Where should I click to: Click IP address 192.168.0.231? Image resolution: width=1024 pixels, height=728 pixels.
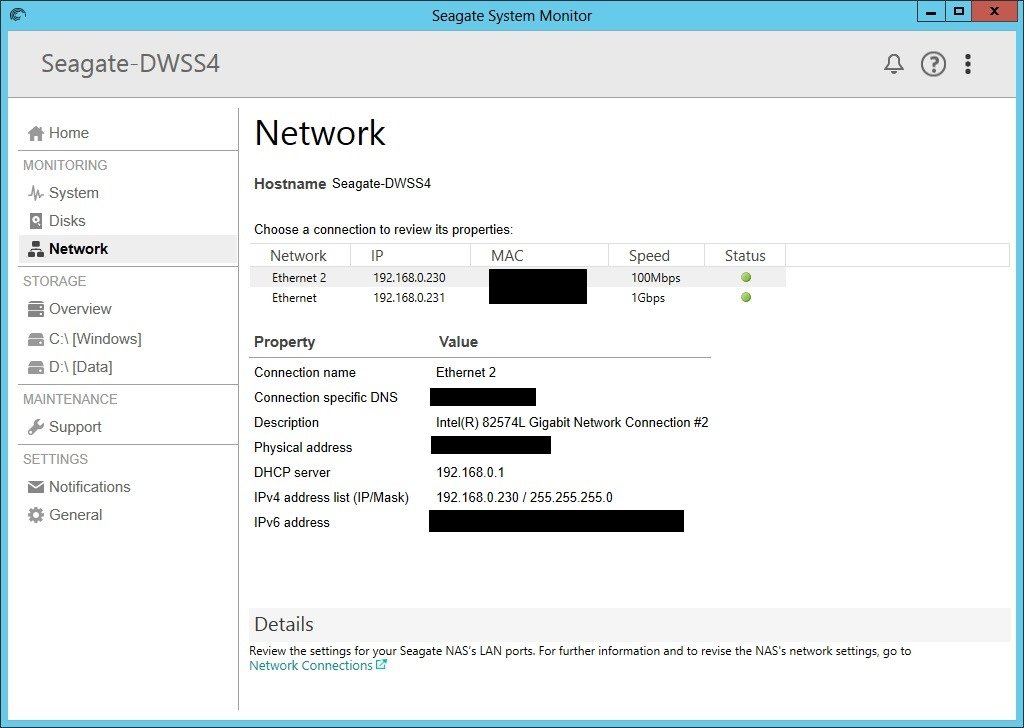(x=409, y=298)
